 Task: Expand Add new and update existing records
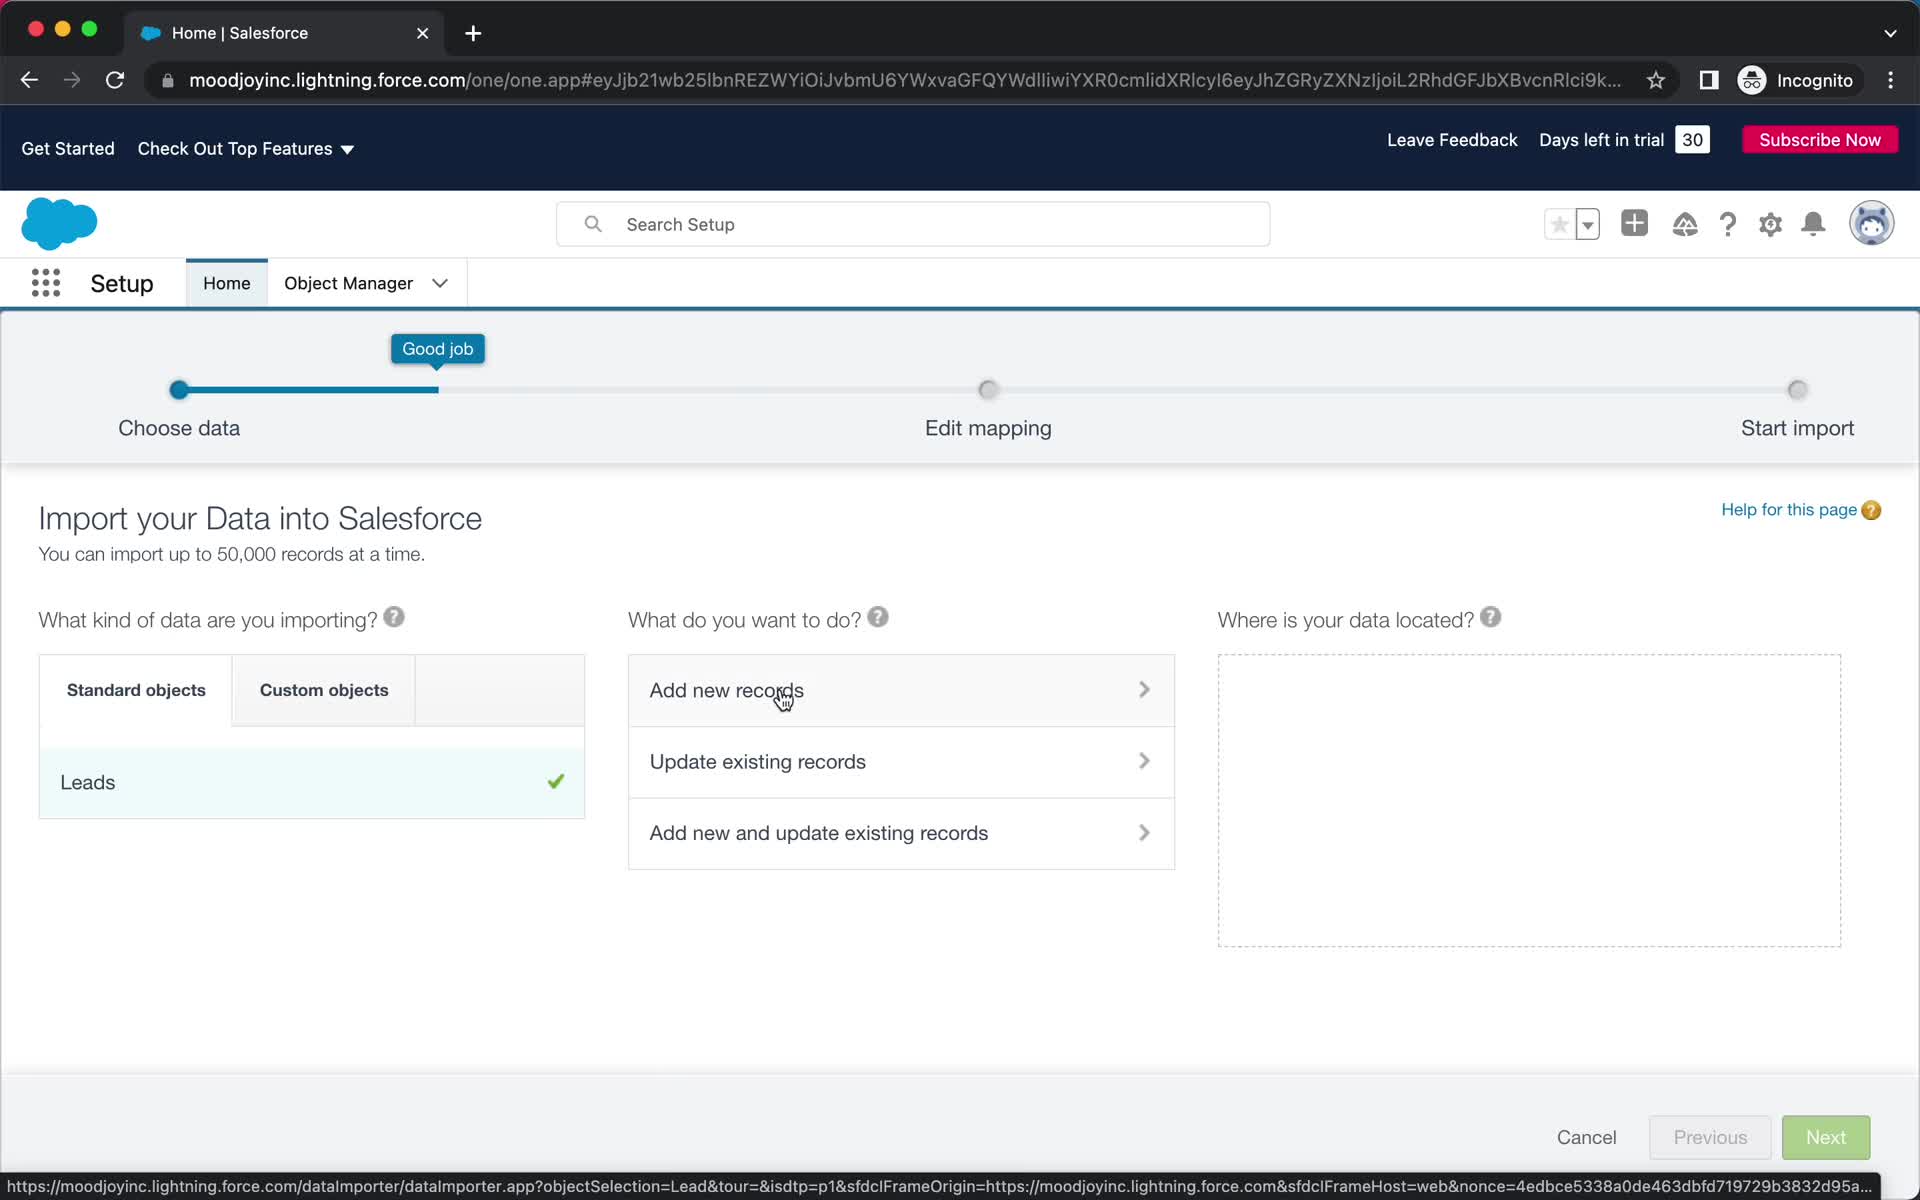[x=901, y=833]
